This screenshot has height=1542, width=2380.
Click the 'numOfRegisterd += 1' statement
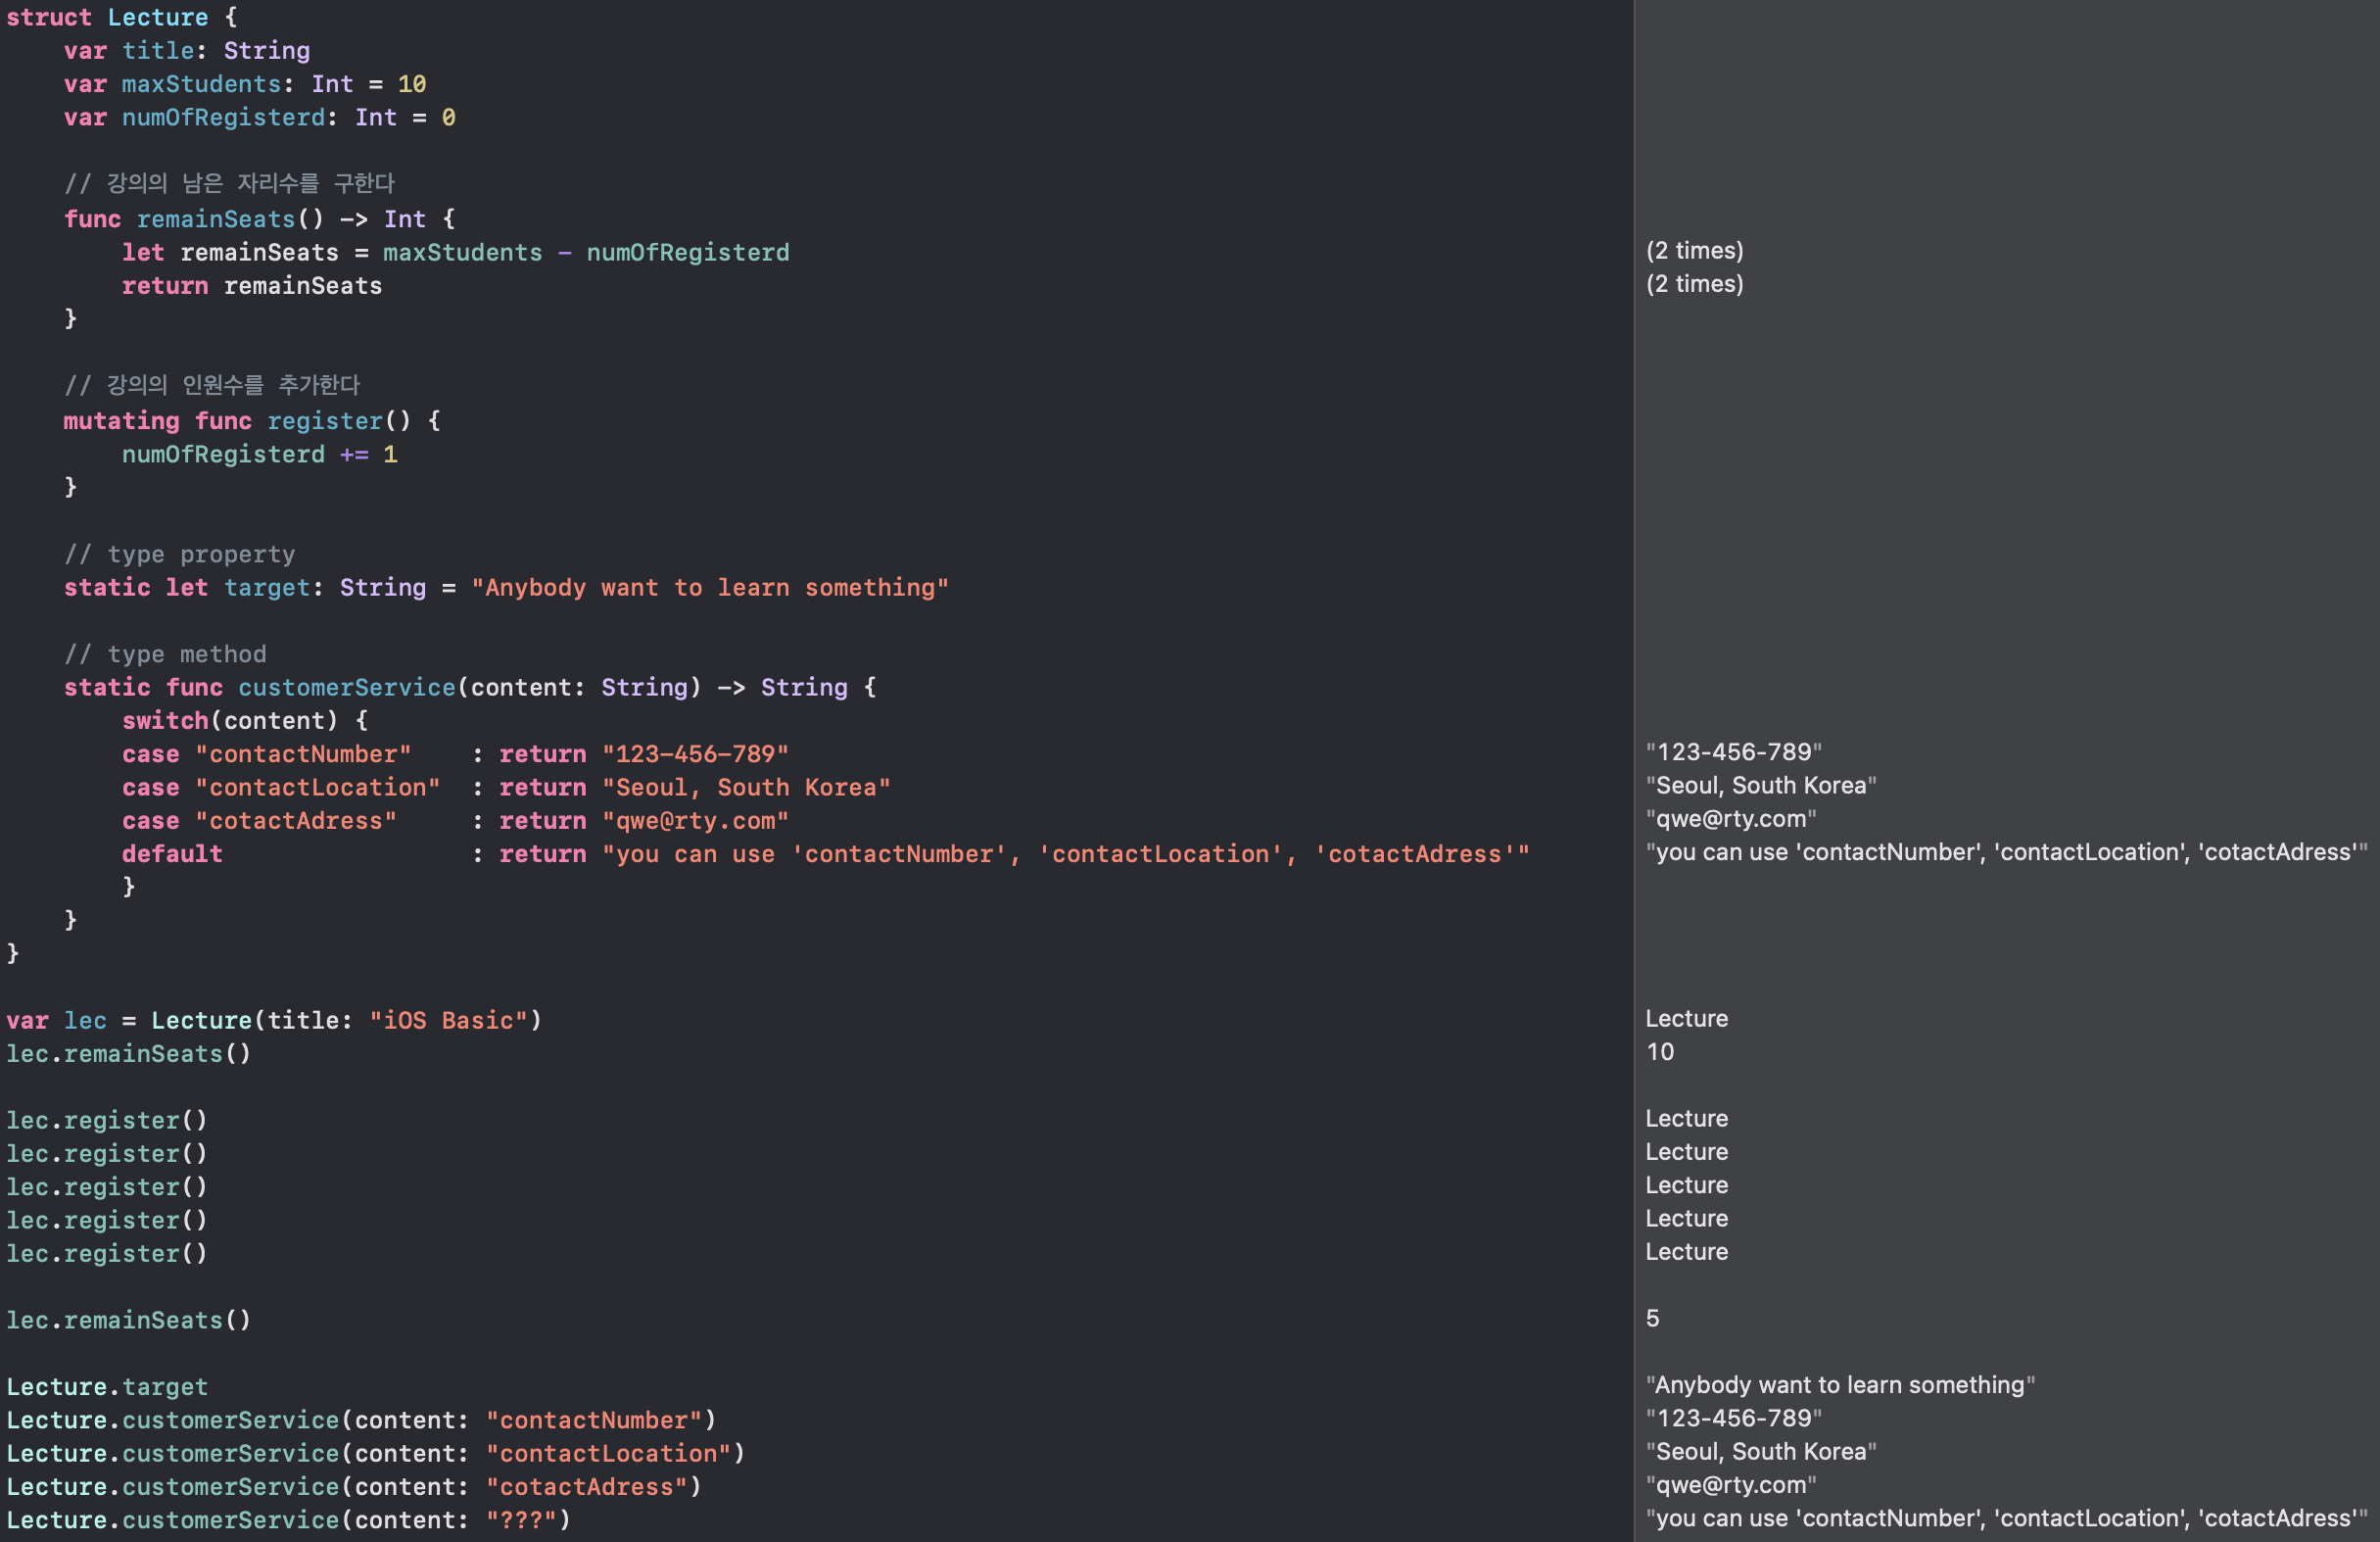click(259, 455)
